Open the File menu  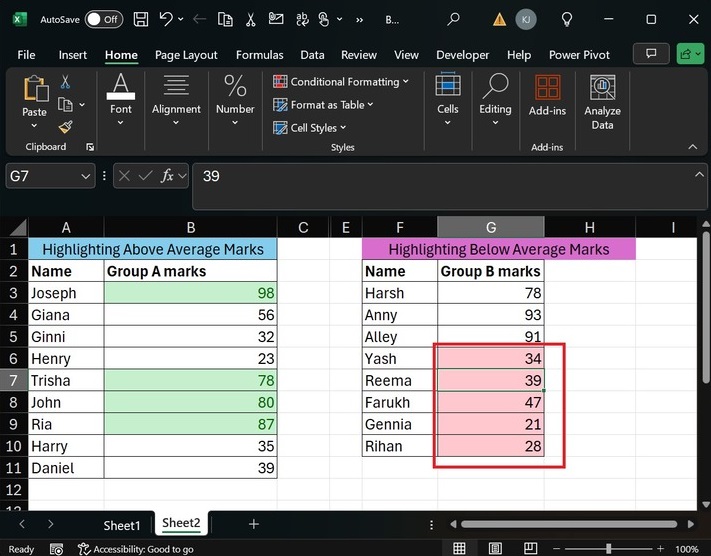26,55
